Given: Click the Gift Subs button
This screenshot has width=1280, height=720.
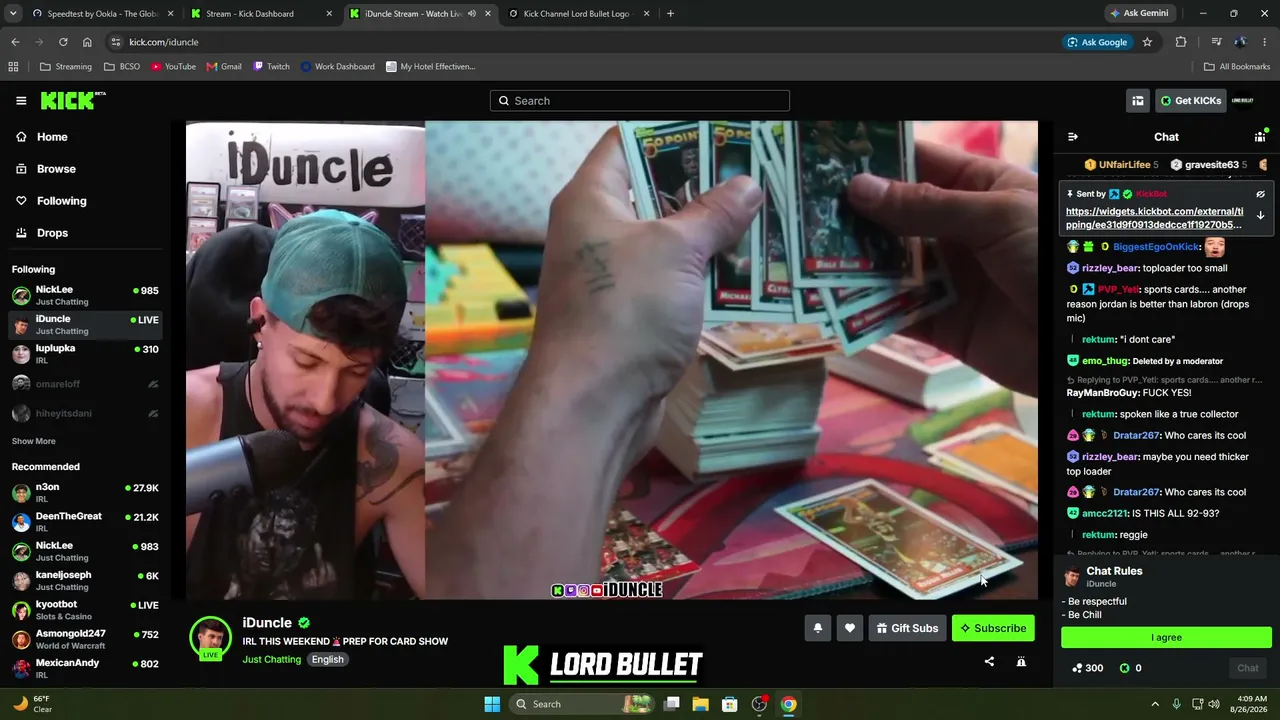Looking at the screenshot, I should point(907,628).
